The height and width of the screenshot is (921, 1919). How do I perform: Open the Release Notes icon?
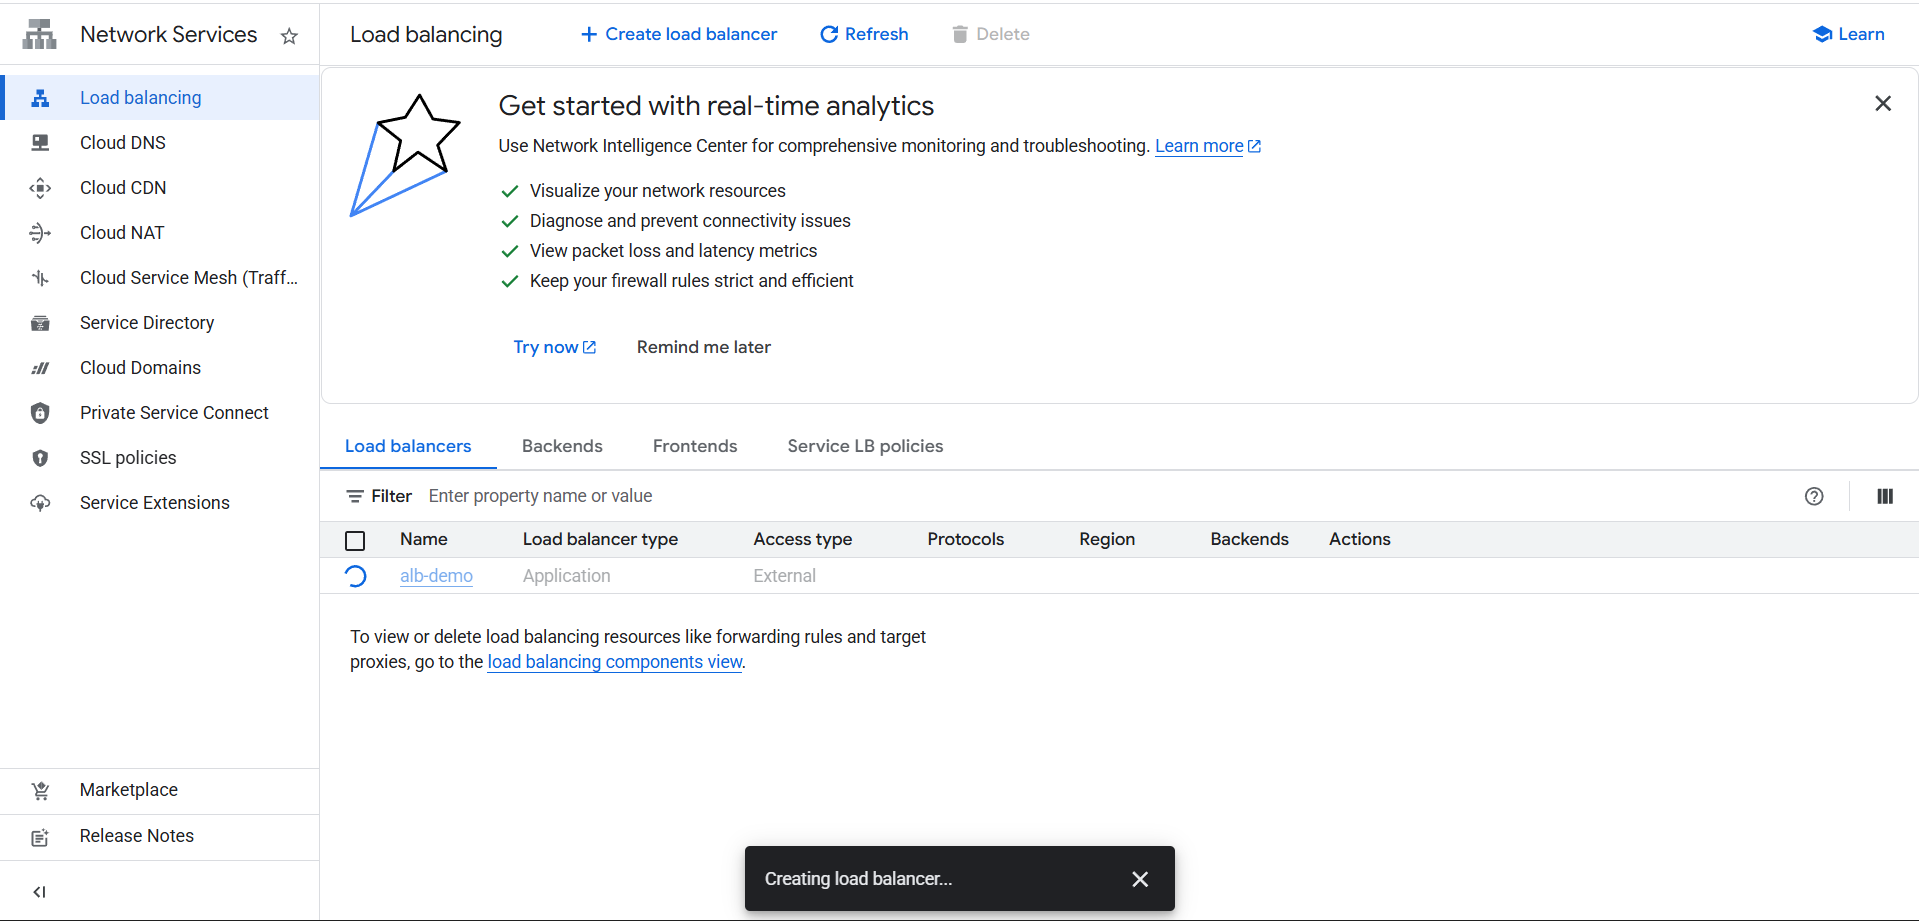(x=40, y=837)
